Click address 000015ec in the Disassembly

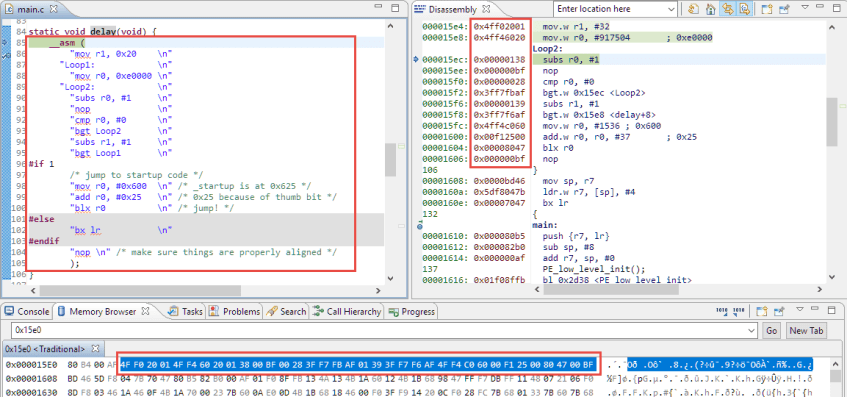point(445,59)
